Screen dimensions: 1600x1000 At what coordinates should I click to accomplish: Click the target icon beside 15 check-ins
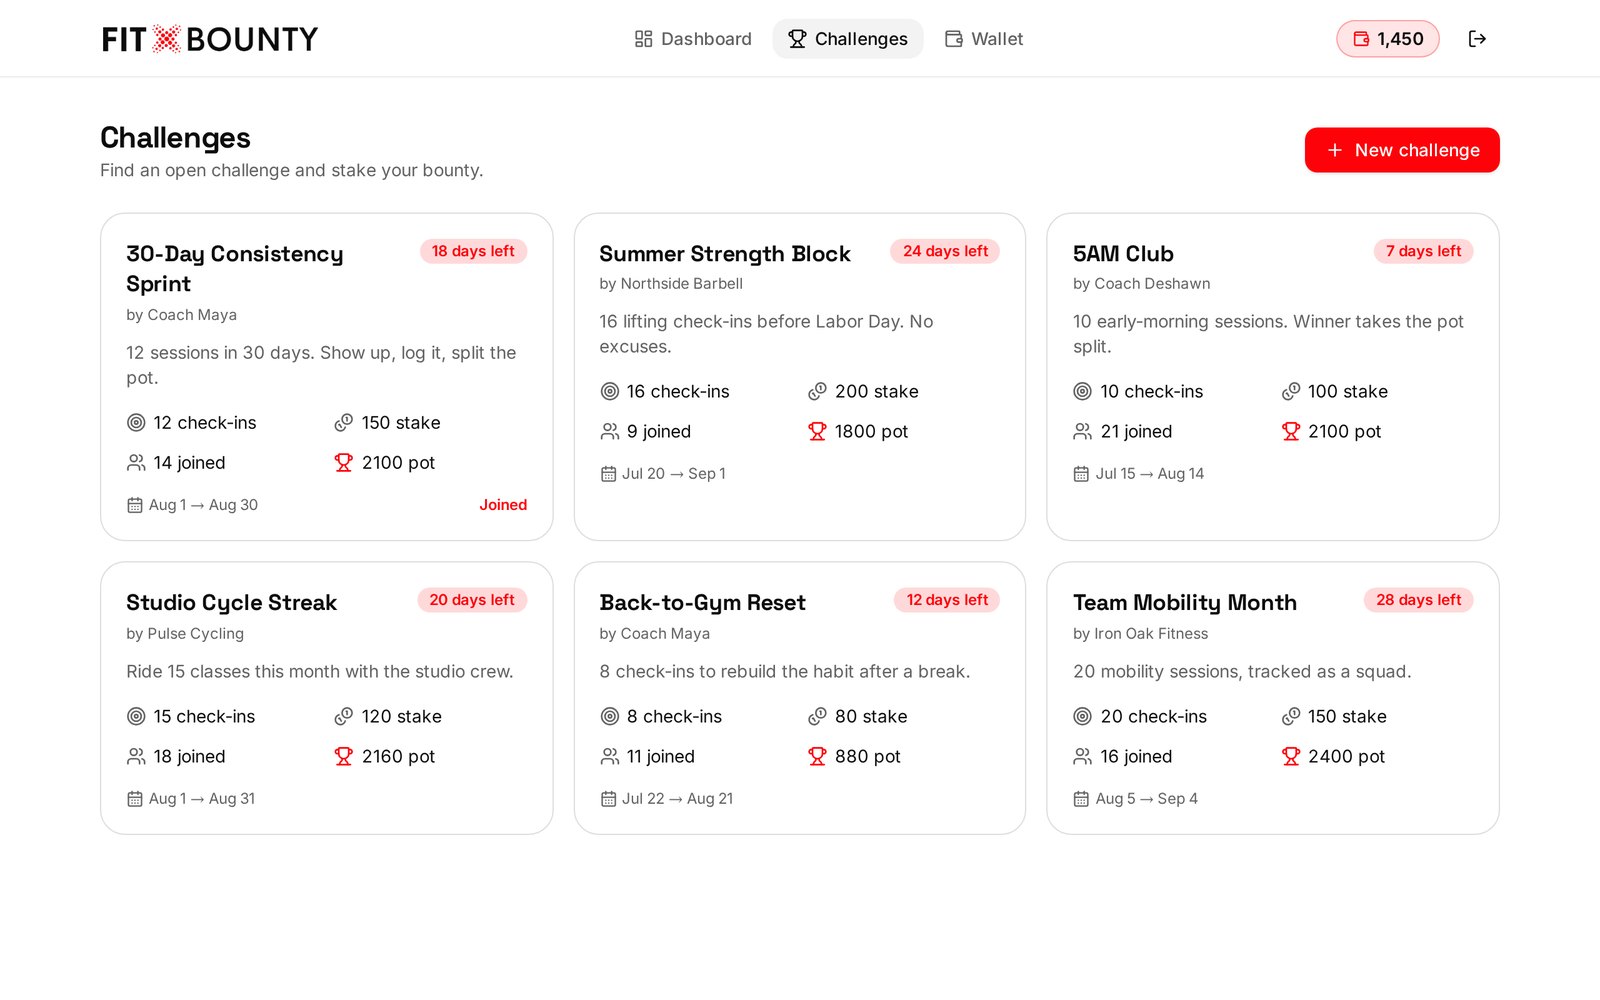pyautogui.click(x=136, y=717)
